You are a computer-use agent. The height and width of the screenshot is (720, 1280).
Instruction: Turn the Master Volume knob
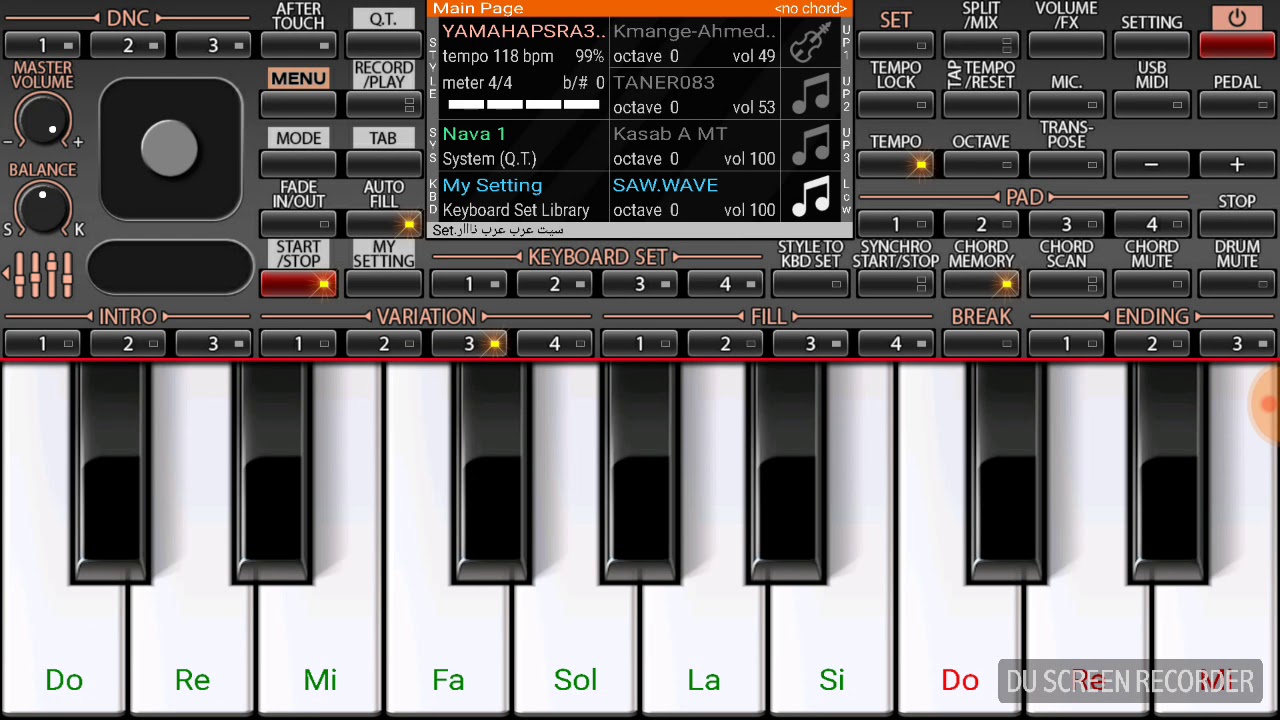(43, 120)
